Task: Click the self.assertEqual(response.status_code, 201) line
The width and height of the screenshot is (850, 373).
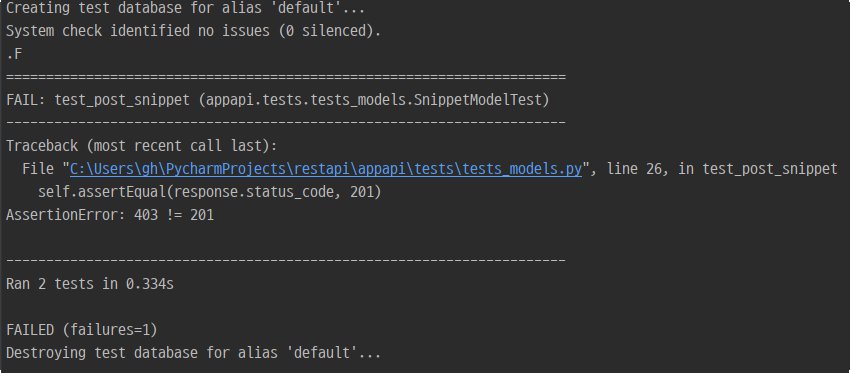Action: point(210,192)
